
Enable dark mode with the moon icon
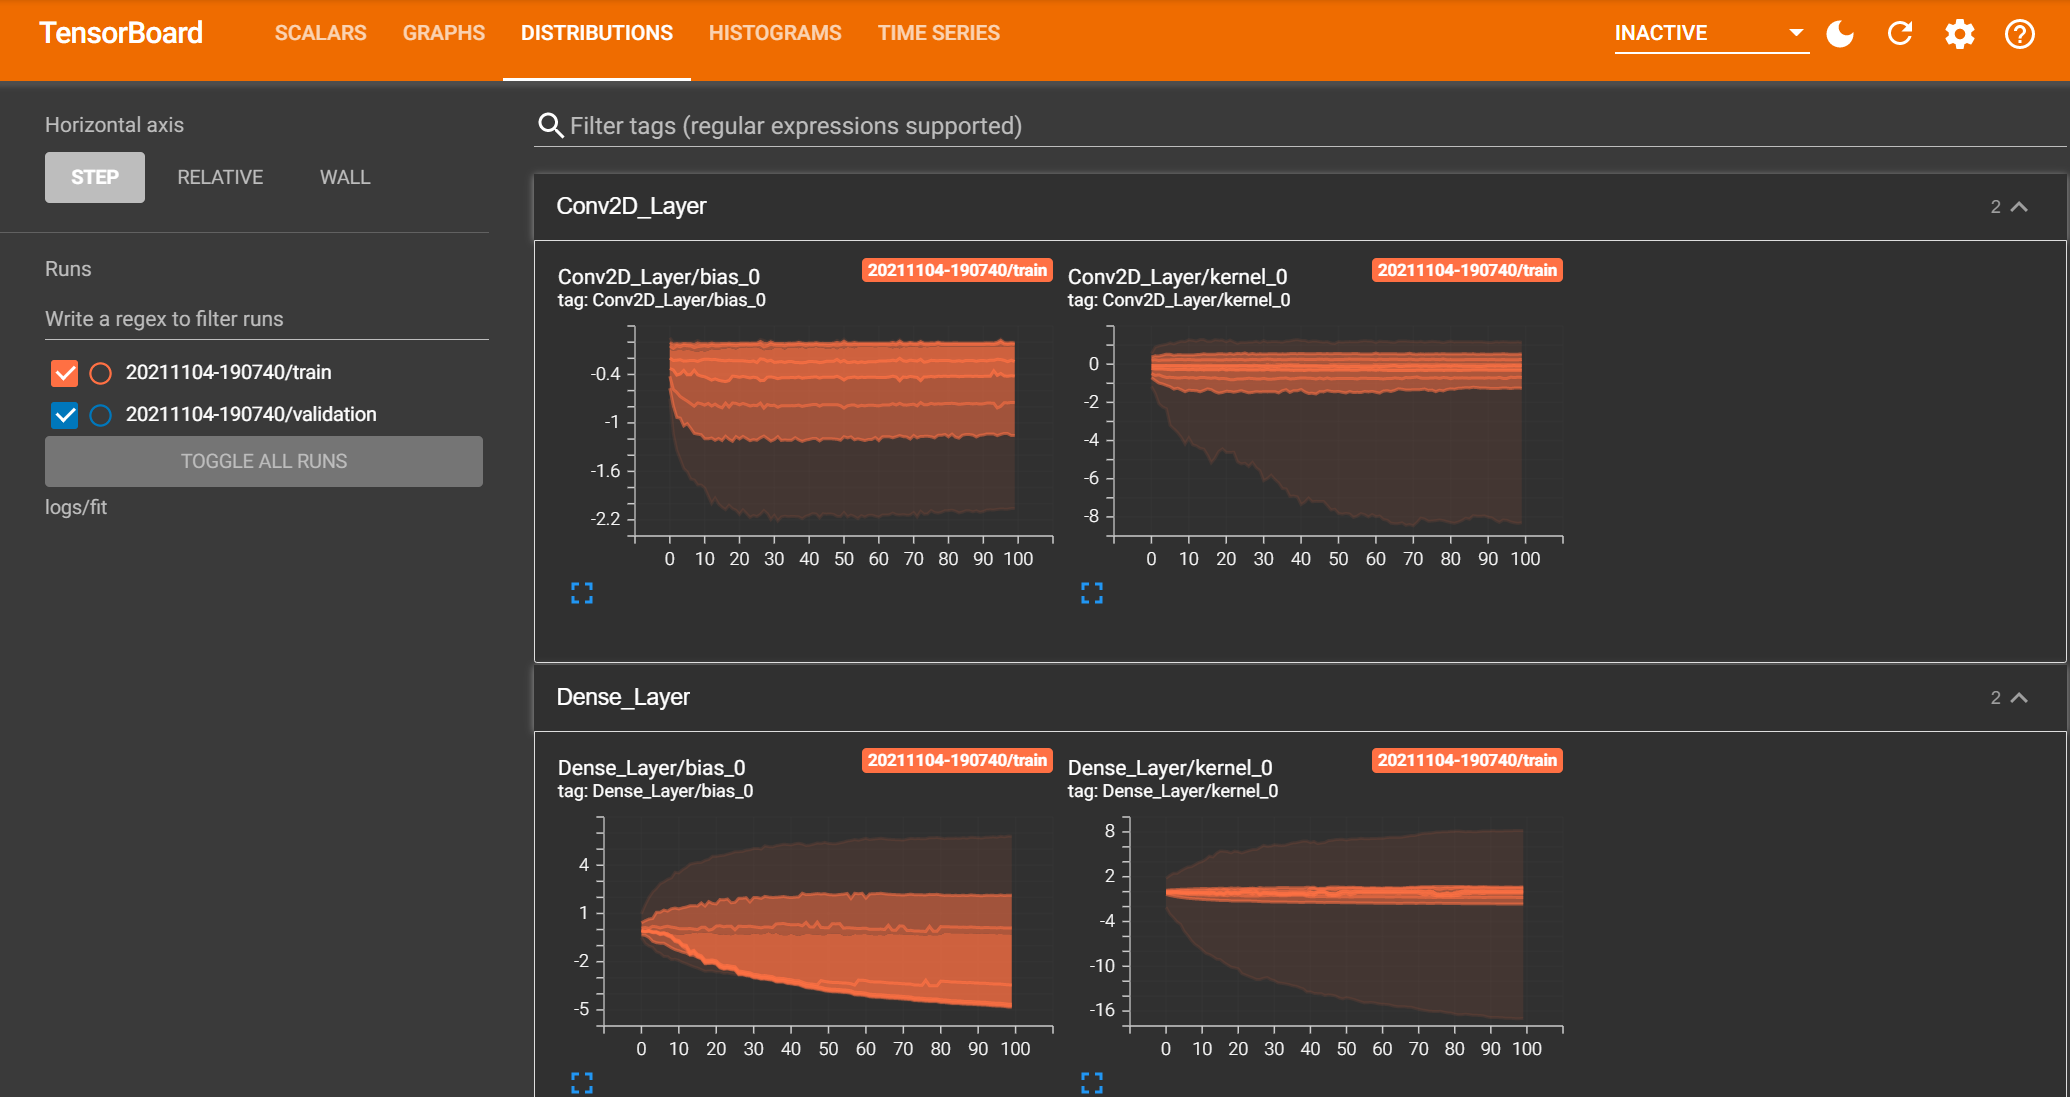pos(1840,33)
